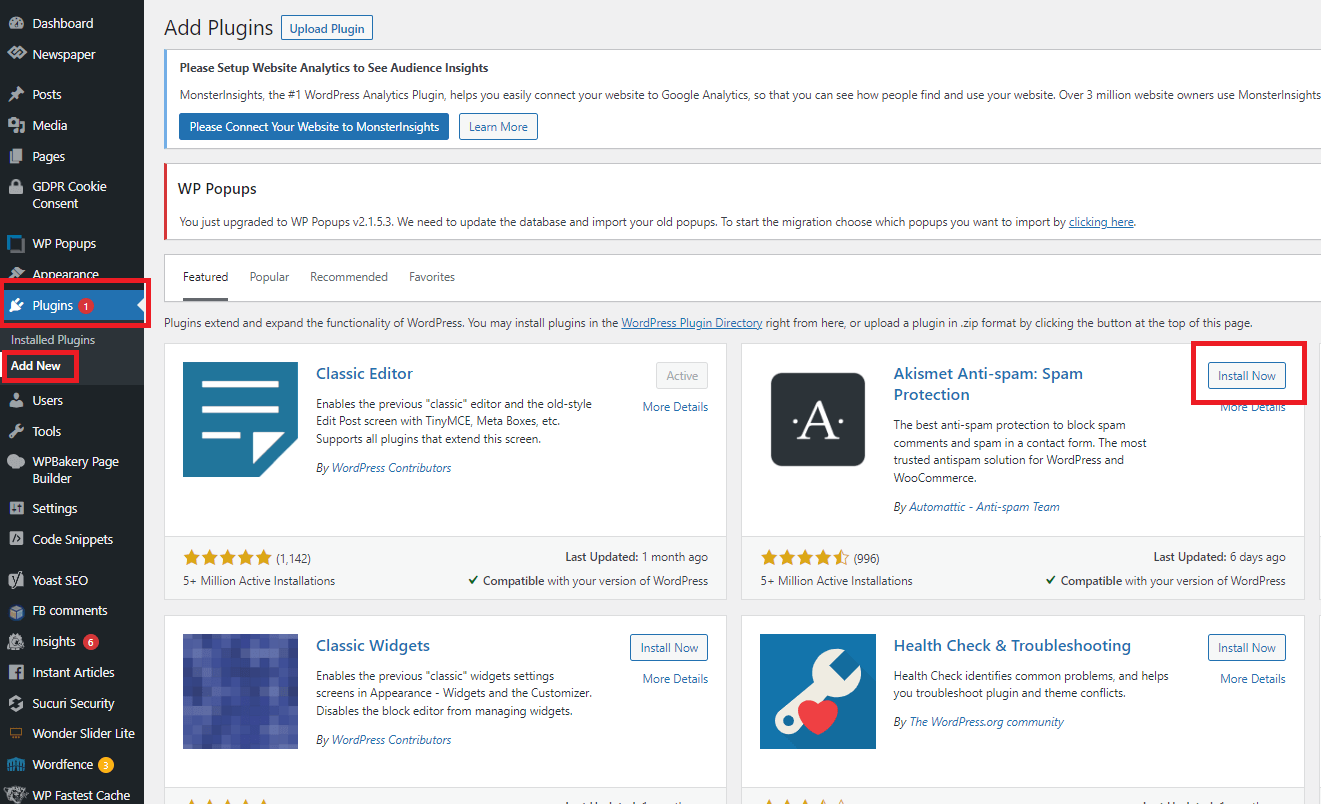This screenshot has height=804, width=1321.
Task: Click the Wonder Slider Lite icon
Action: coord(16,733)
